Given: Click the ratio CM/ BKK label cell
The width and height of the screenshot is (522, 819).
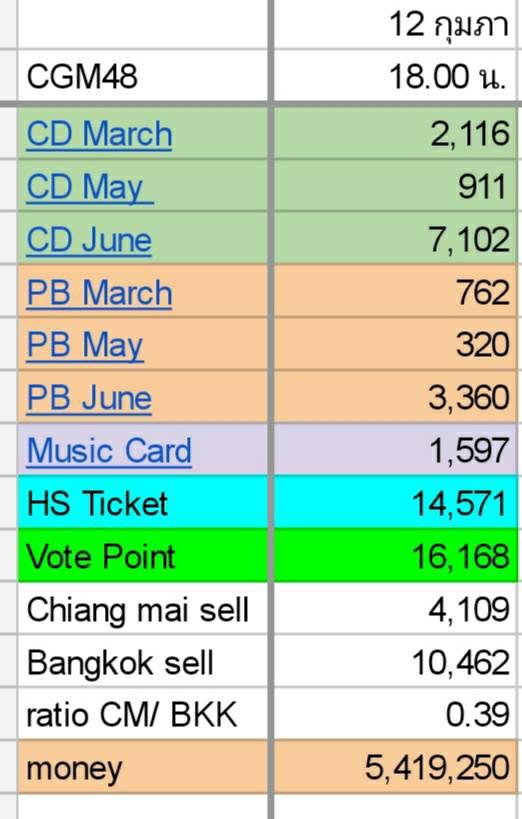Looking at the screenshot, I should 143,714.
